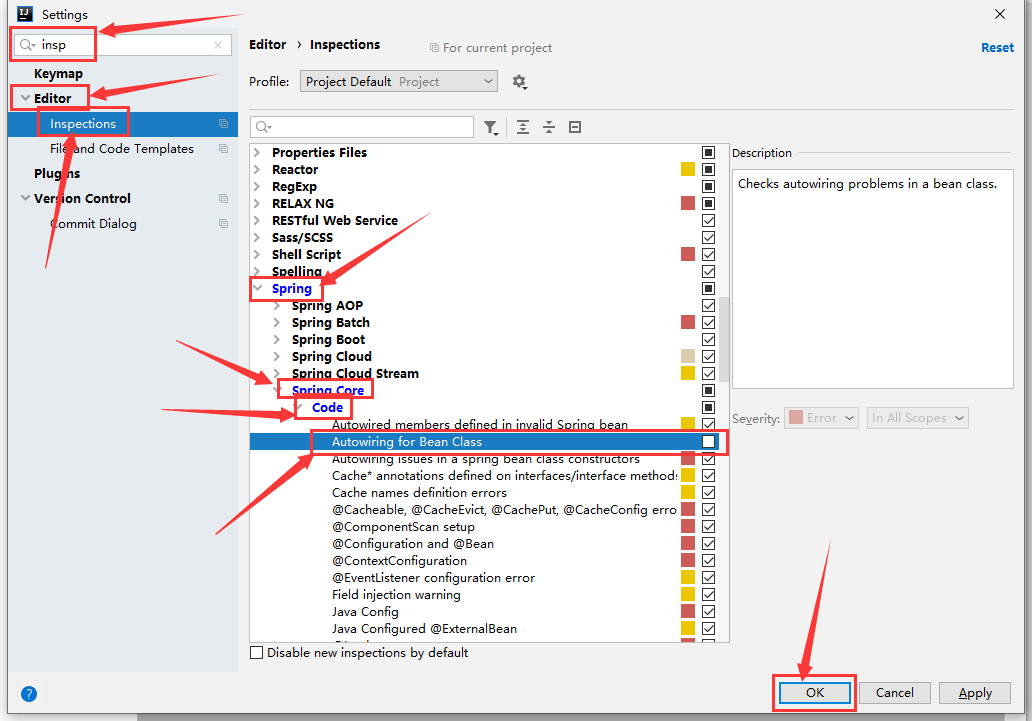The height and width of the screenshot is (721, 1032).
Task: Expand the Properties Files inspection group
Action: (257, 153)
